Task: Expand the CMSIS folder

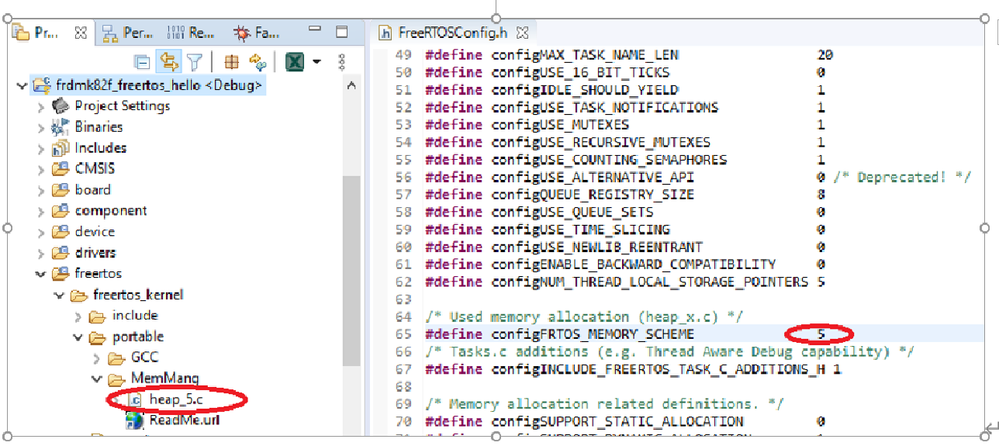Action: coord(41,169)
